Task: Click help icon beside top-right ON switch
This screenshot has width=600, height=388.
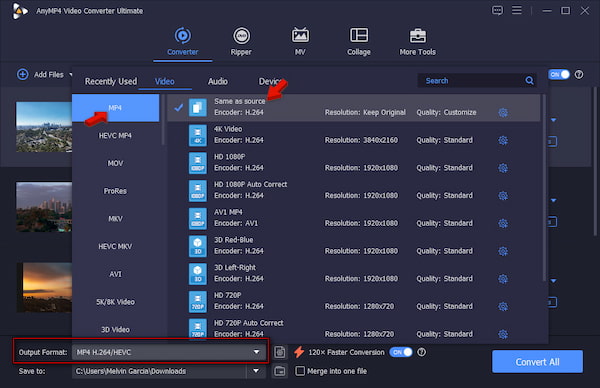Action: click(579, 74)
